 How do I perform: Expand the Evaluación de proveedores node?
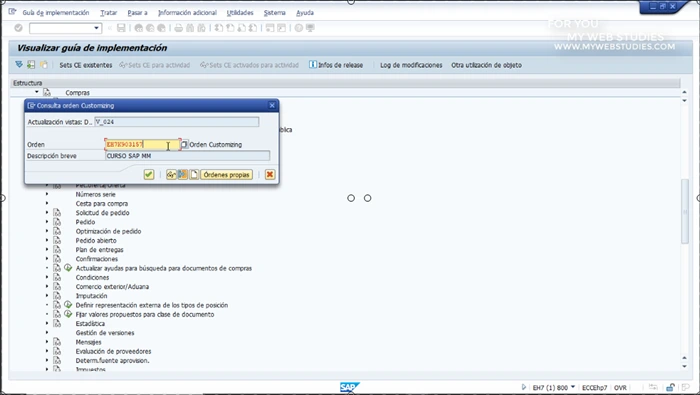click(x=47, y=351)
